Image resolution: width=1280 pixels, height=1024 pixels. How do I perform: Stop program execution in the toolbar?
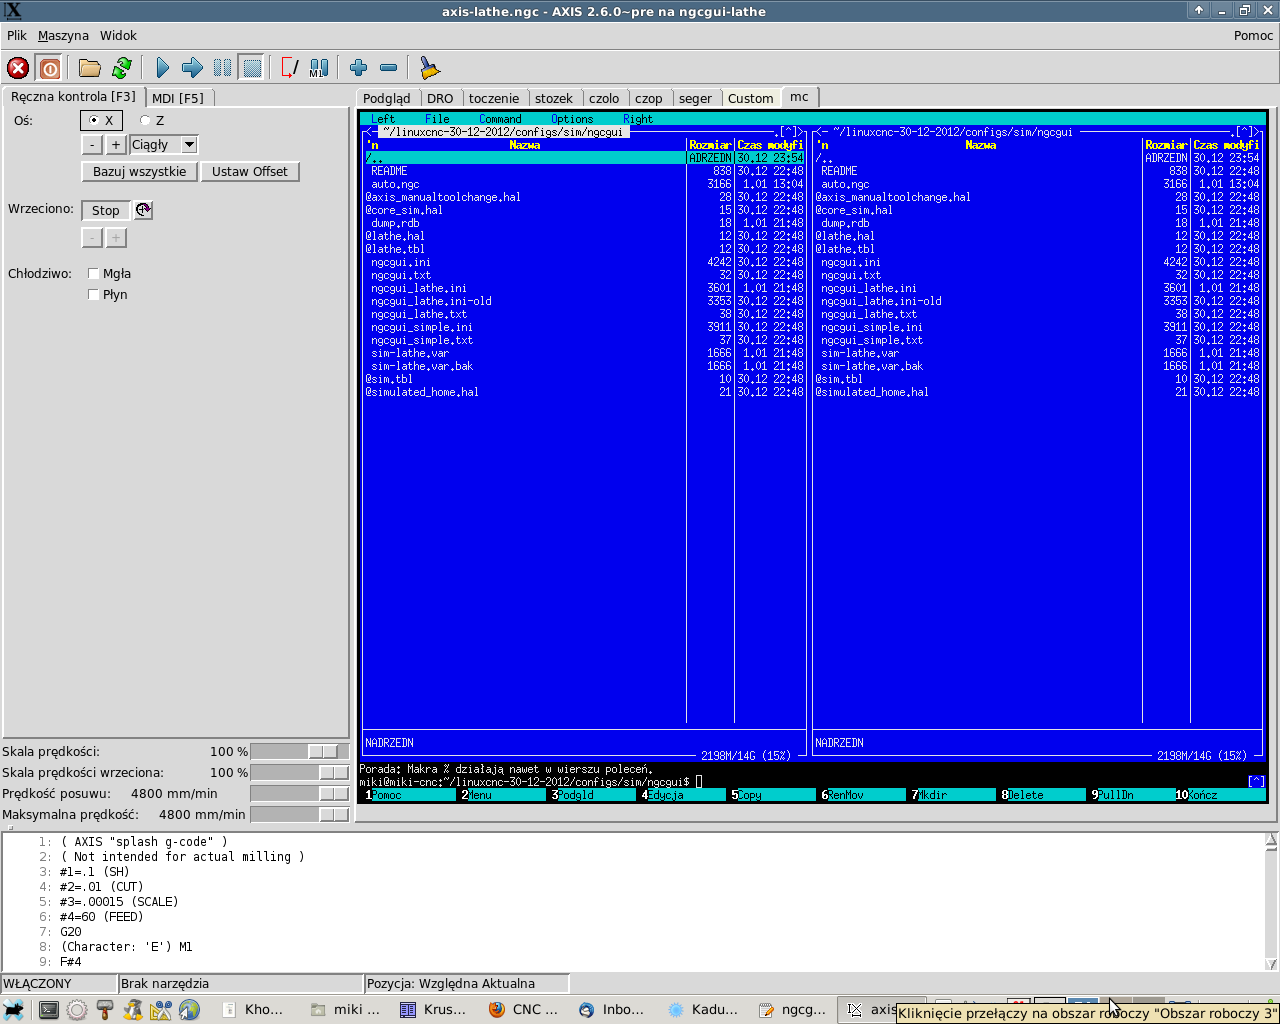click(252, 68)
